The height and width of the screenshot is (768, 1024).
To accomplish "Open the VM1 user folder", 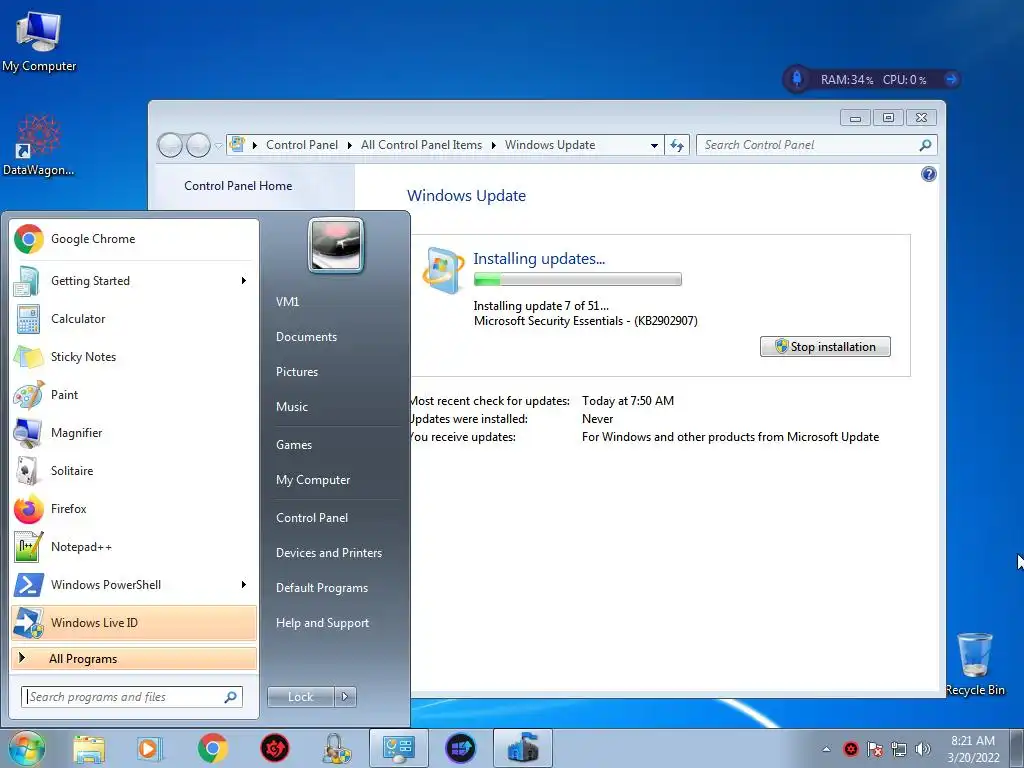I will [x=287, y=302].
